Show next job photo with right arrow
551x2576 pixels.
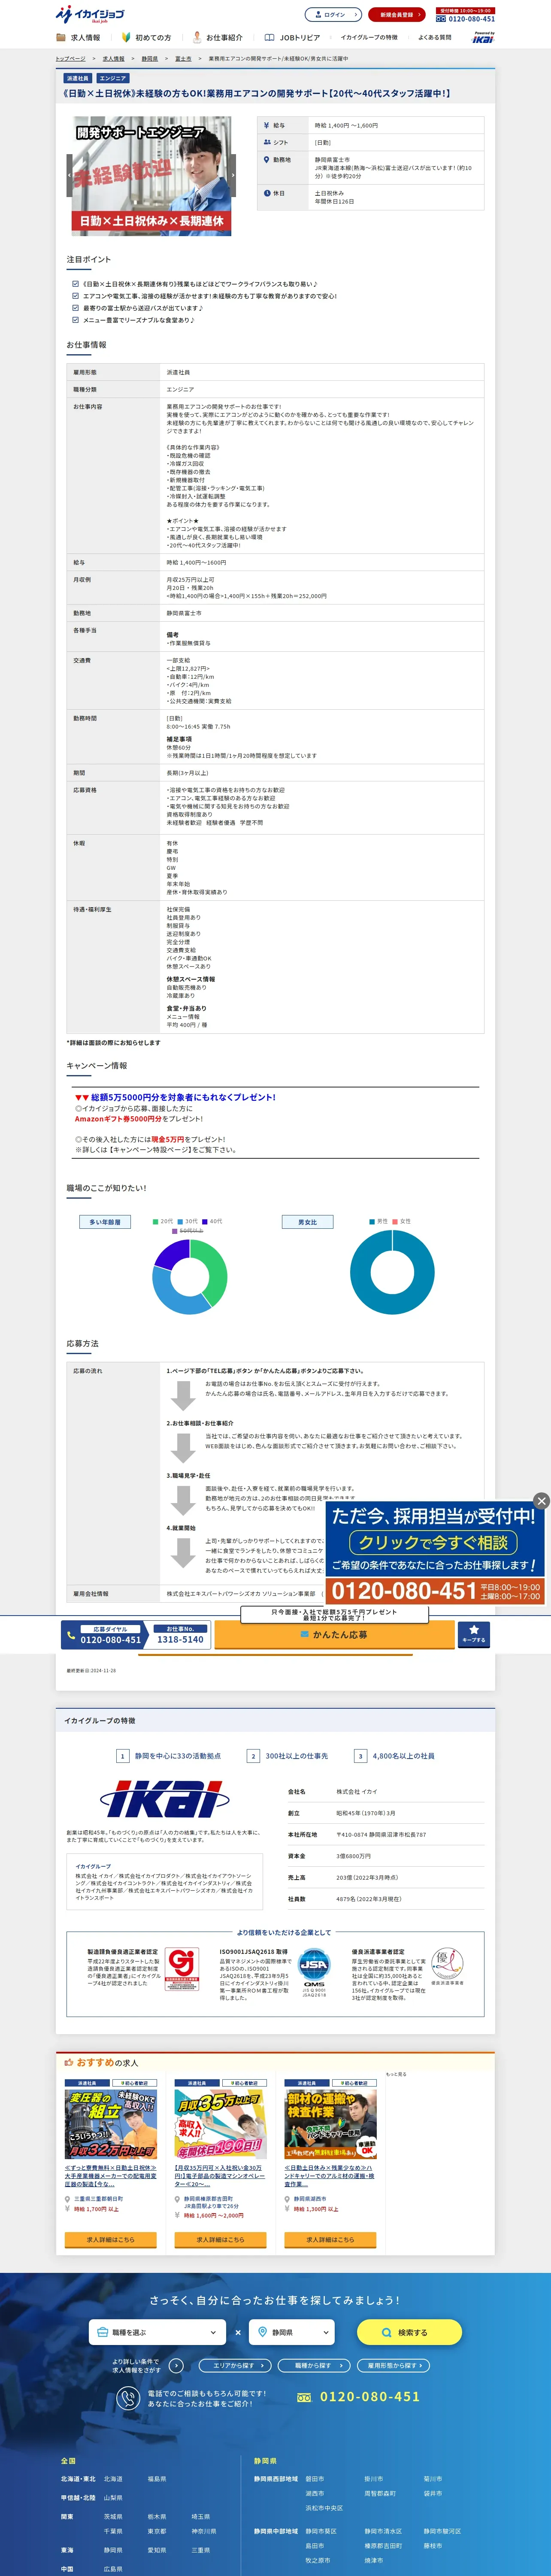pyautogui.click(x=233, y=175)
